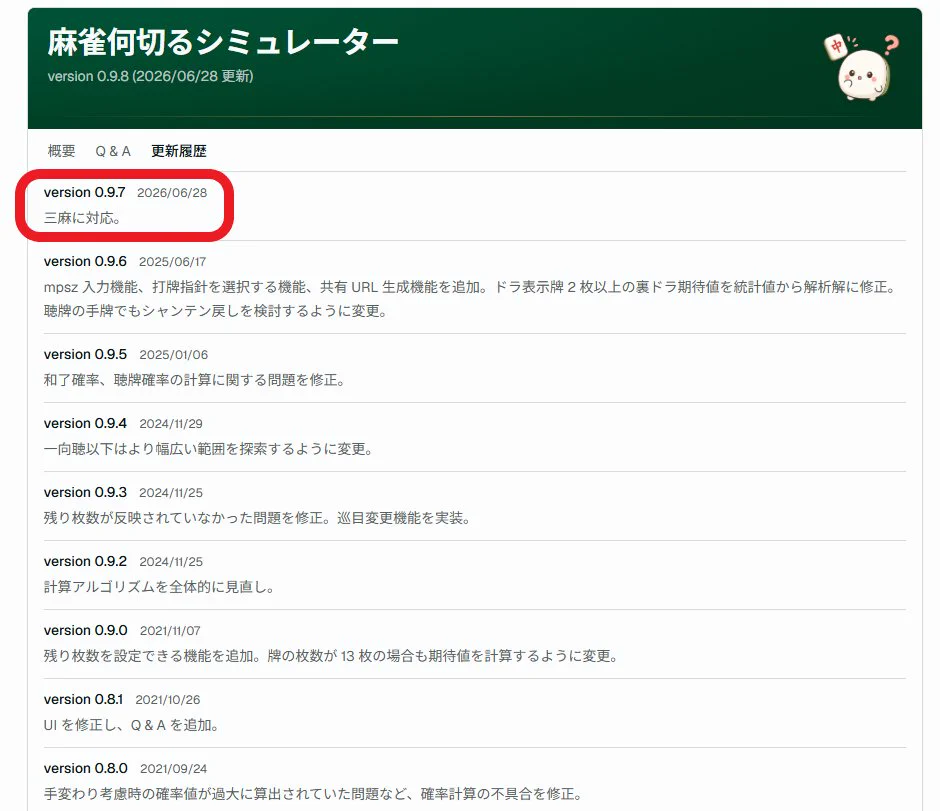Click the date 2025/06/17
The width and height of the screenshot is (940, 811).
[x=173, y=262]
